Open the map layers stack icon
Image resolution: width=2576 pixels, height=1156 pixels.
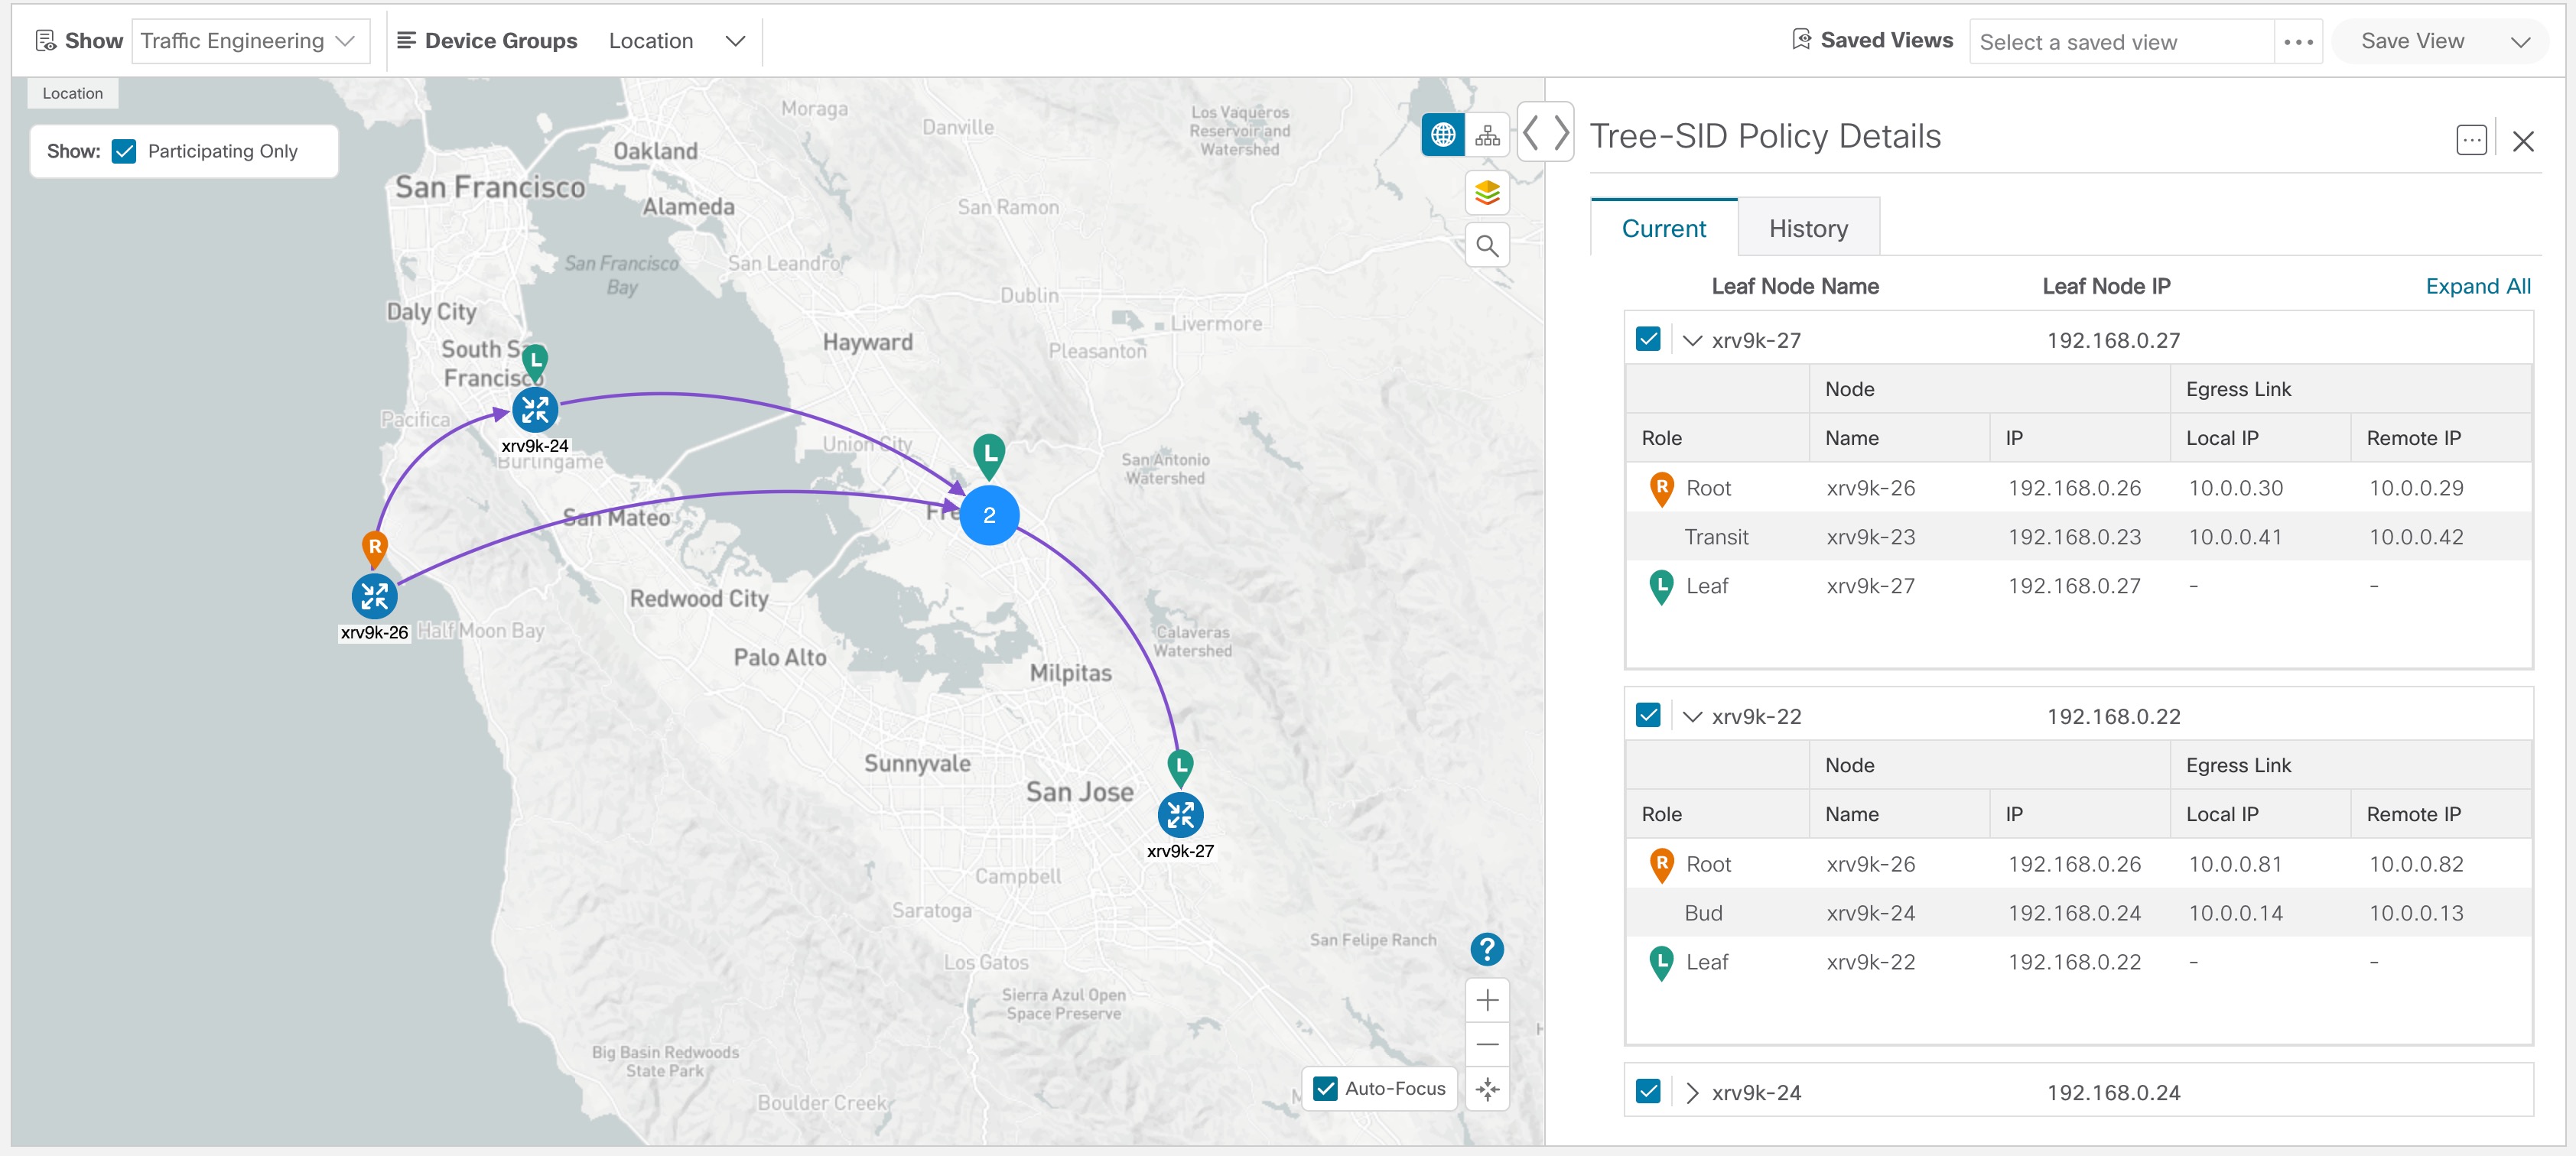tap(1487, 192)
